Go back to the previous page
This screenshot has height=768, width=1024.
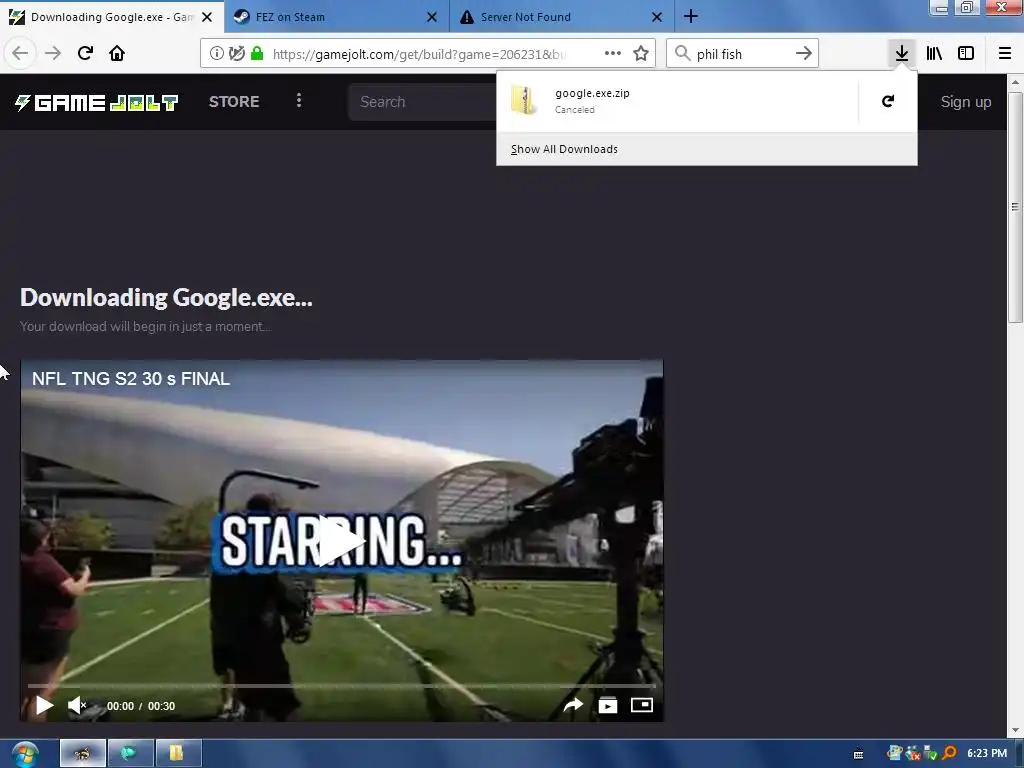[20, 53]
